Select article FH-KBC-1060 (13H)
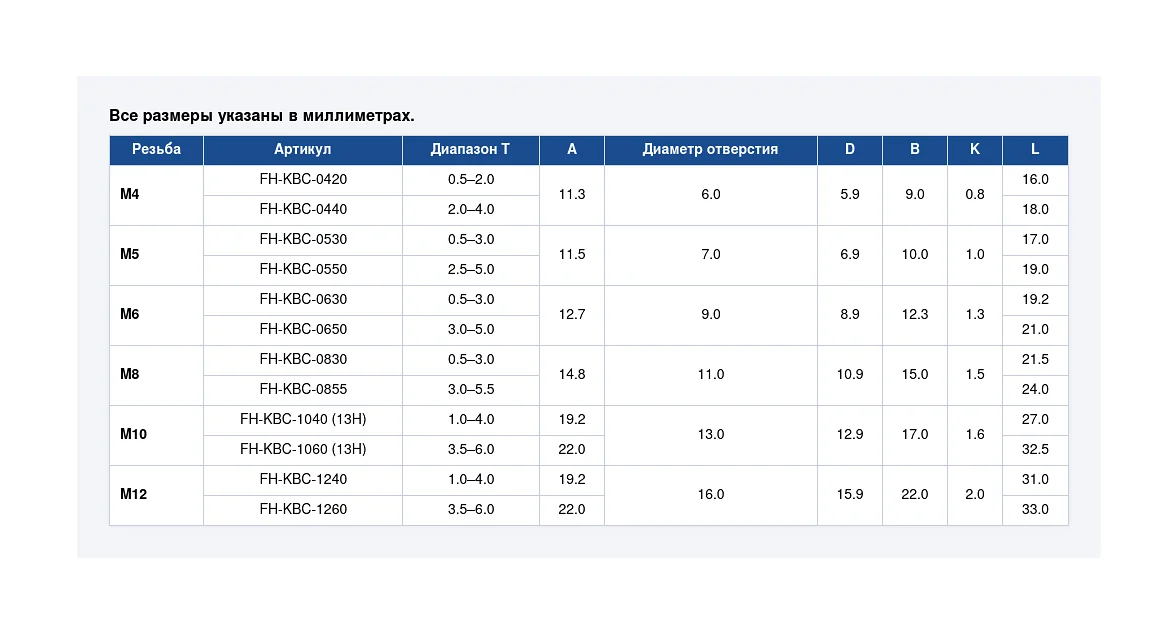 303,449
